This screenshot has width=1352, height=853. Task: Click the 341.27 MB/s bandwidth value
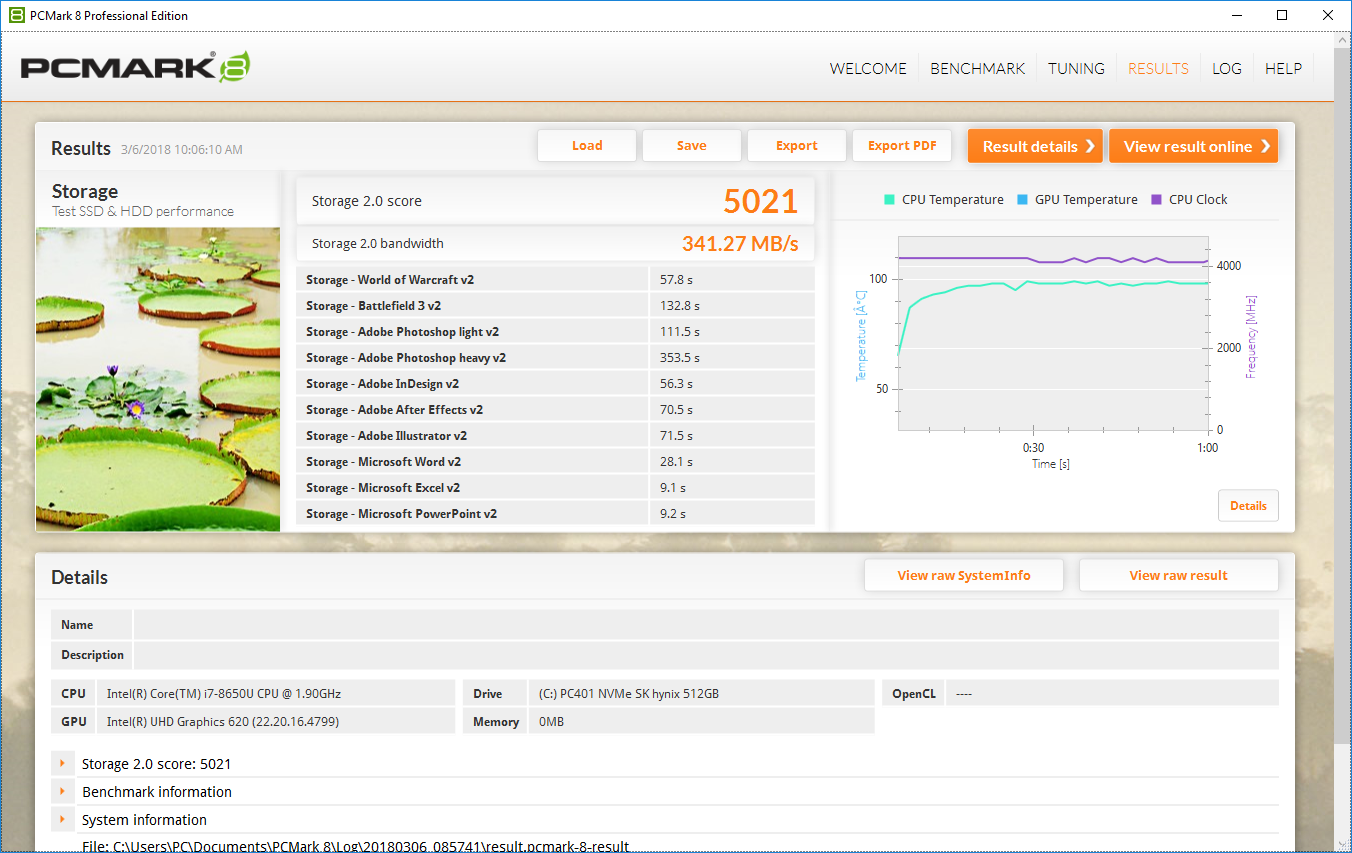pos(740,243)
